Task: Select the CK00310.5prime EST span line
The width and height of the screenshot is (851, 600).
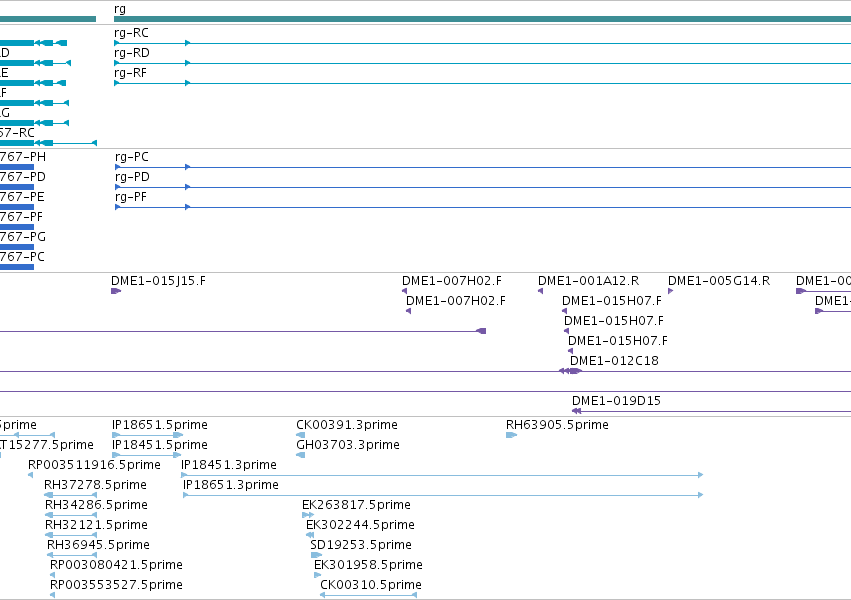Action: tap(369, 595)
